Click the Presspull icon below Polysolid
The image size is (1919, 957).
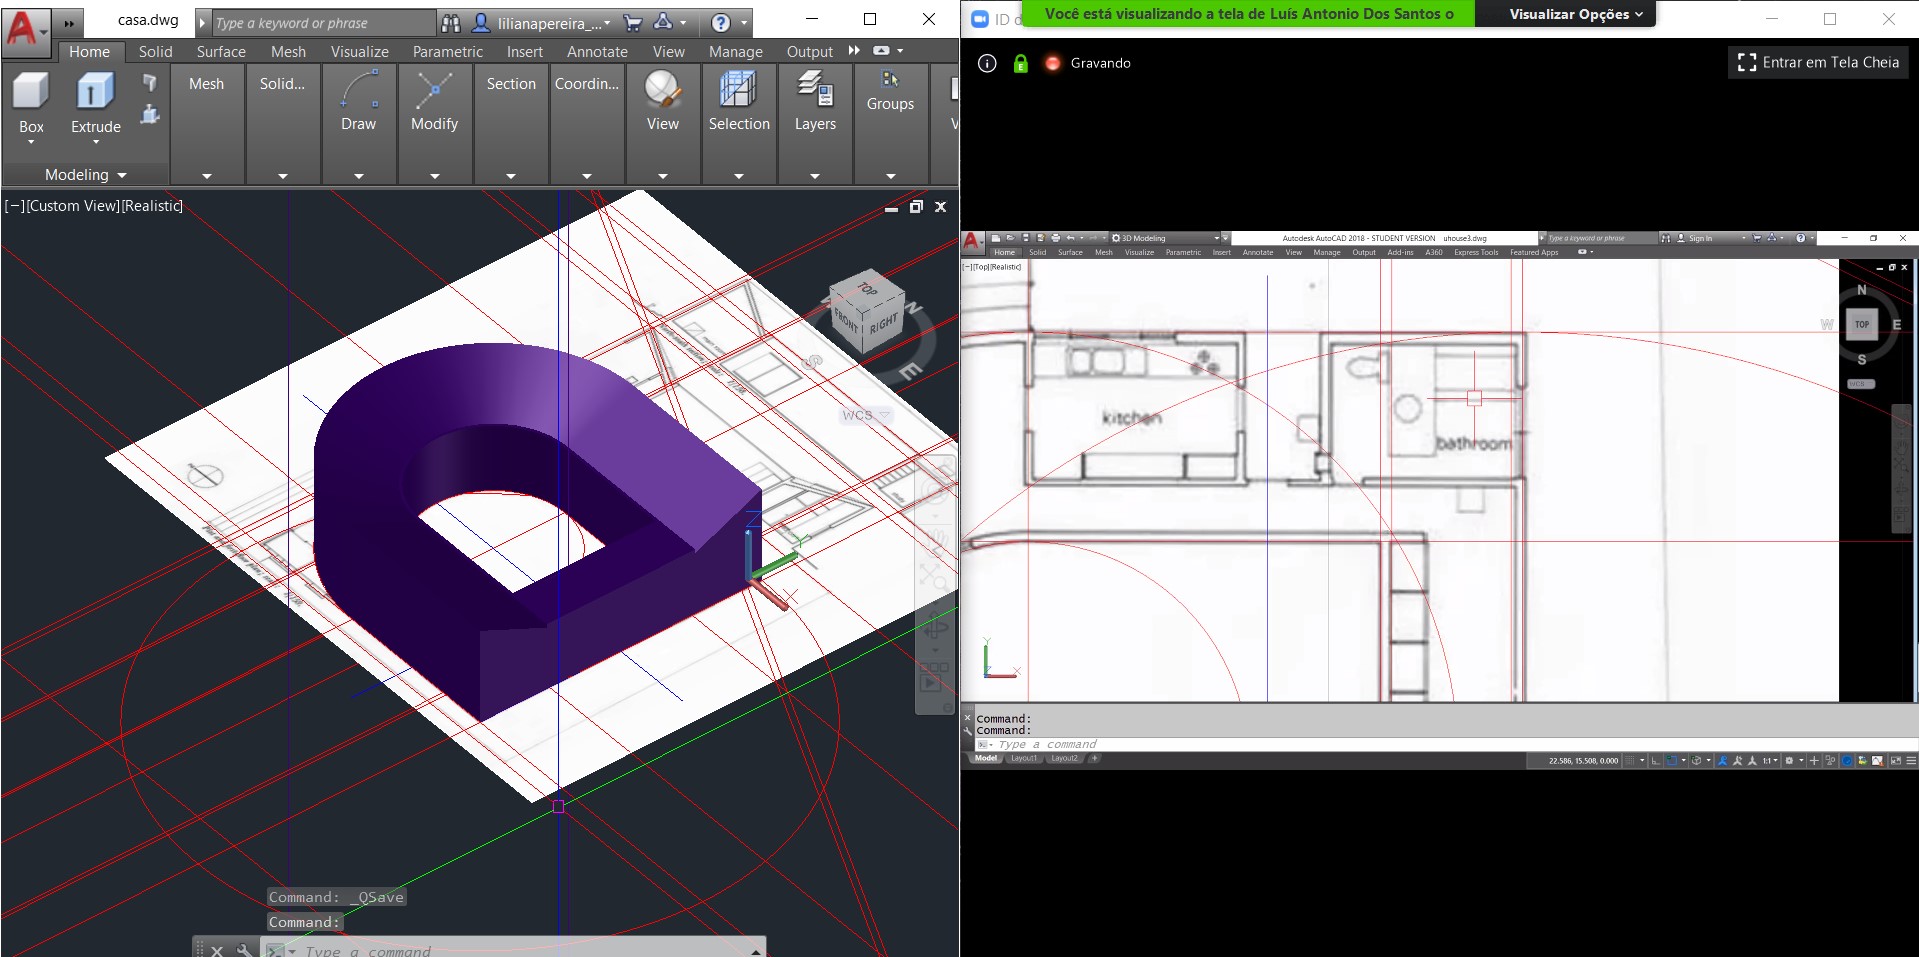(x=150, y=114)
